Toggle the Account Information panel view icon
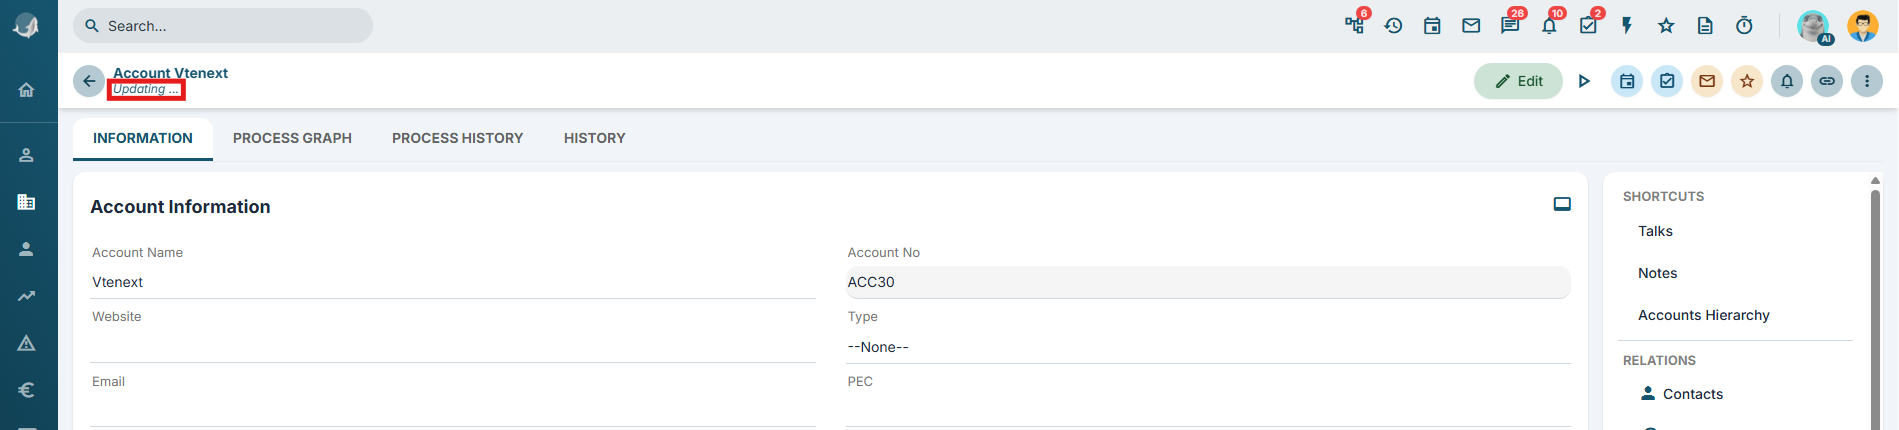Screen dimensions: 1899x430 click(x=1562, y=204)
